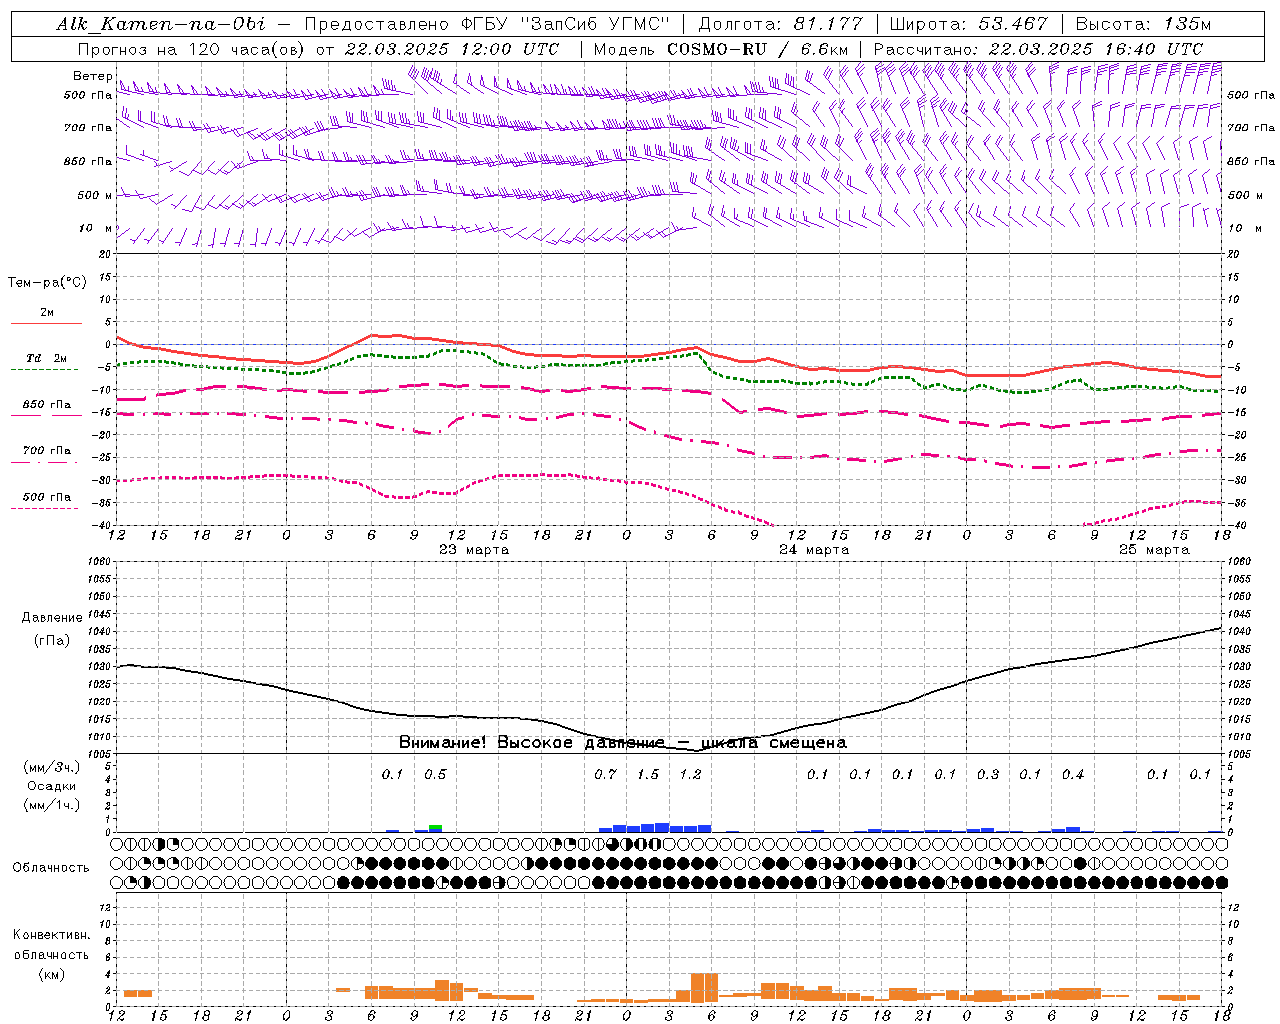The width and height of the screenshot is (1280, 1024).
Task: Click the "Рассчитано: 22.03.2025 16:40 UTC" text
Action: pos(1038,49)
